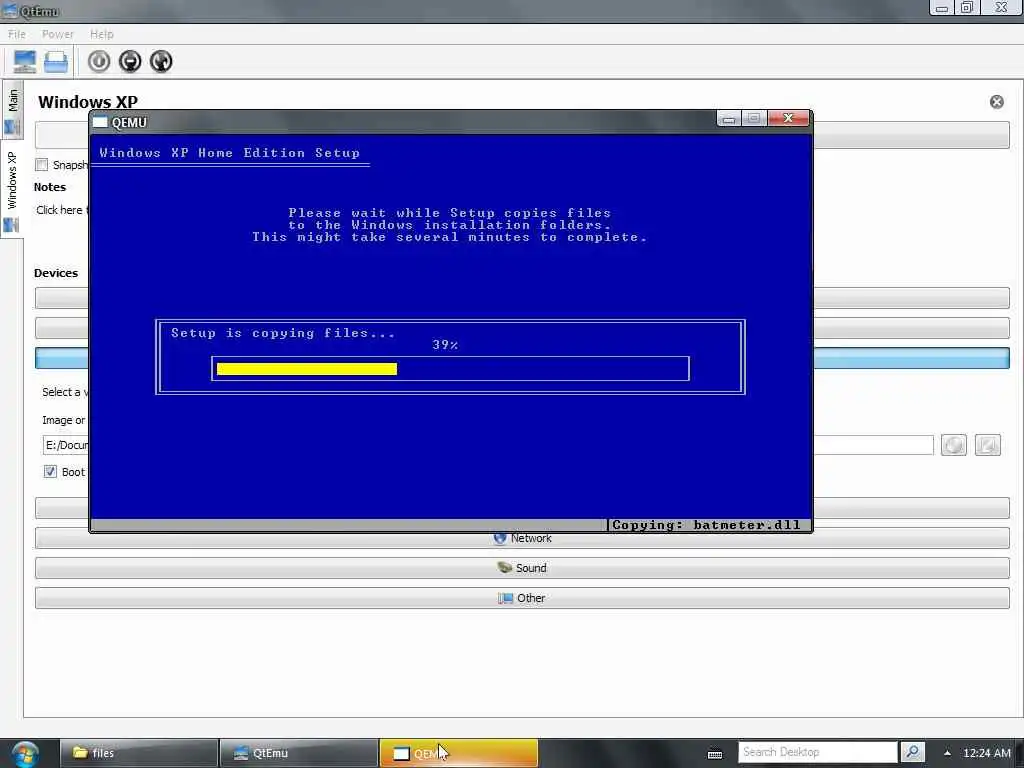Show hidden tray icons arrow
The height and width of the screenshot is (768, 1024).
[x=947, y=753]
